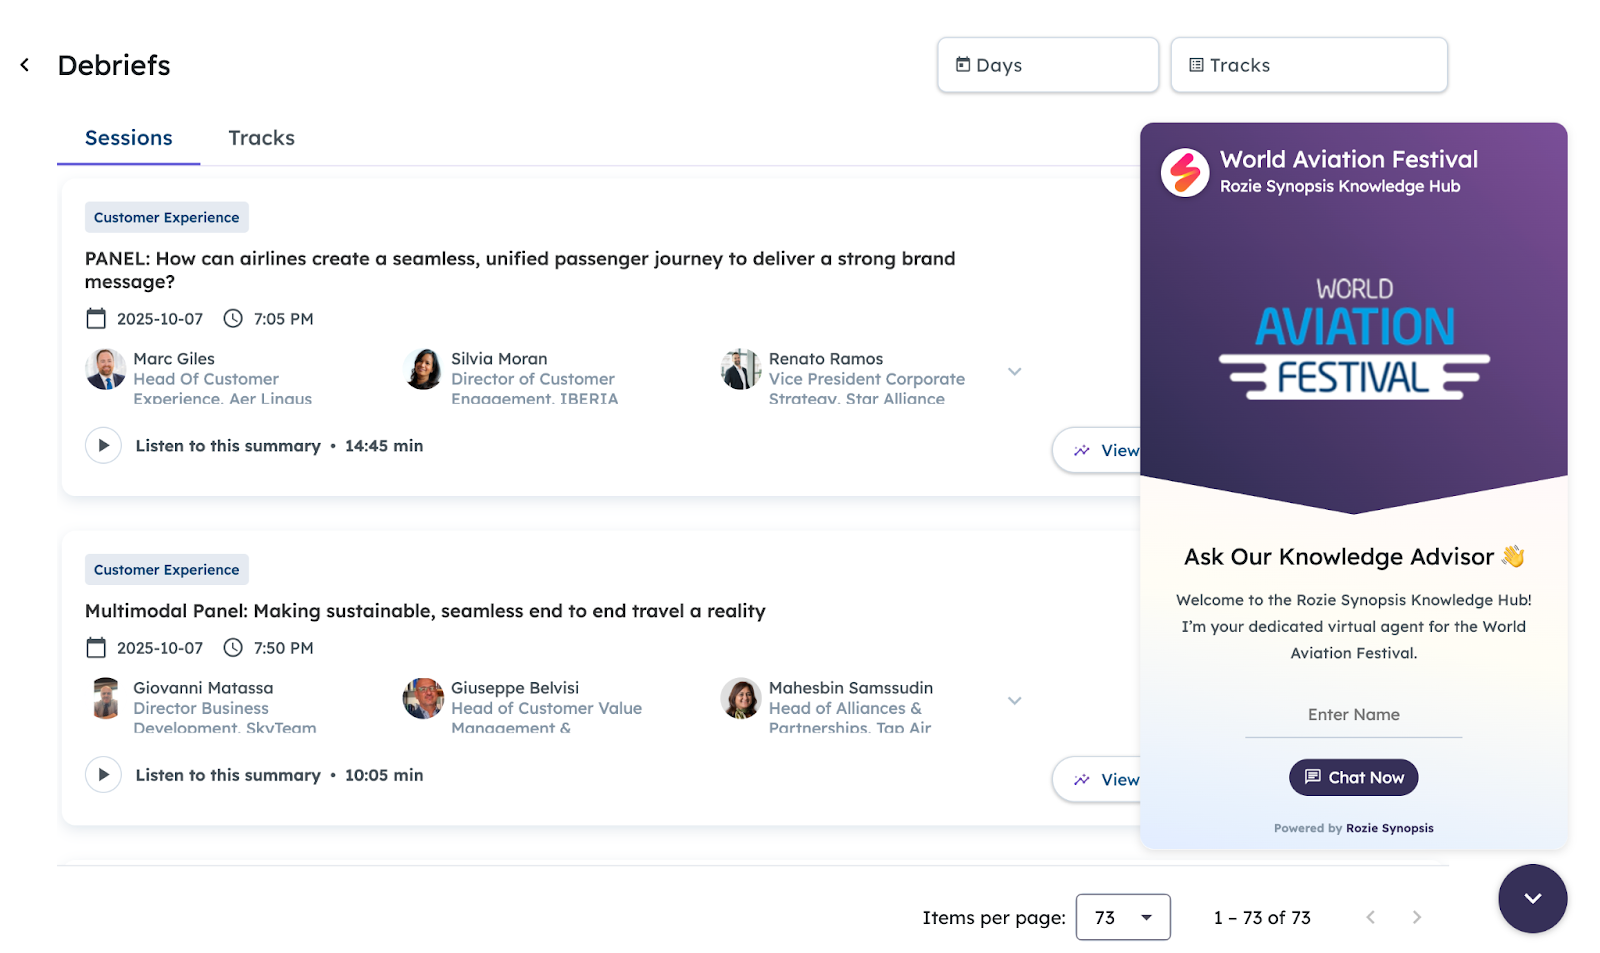Select Giuseppe Belvisi speaker name

coord(515,688)
